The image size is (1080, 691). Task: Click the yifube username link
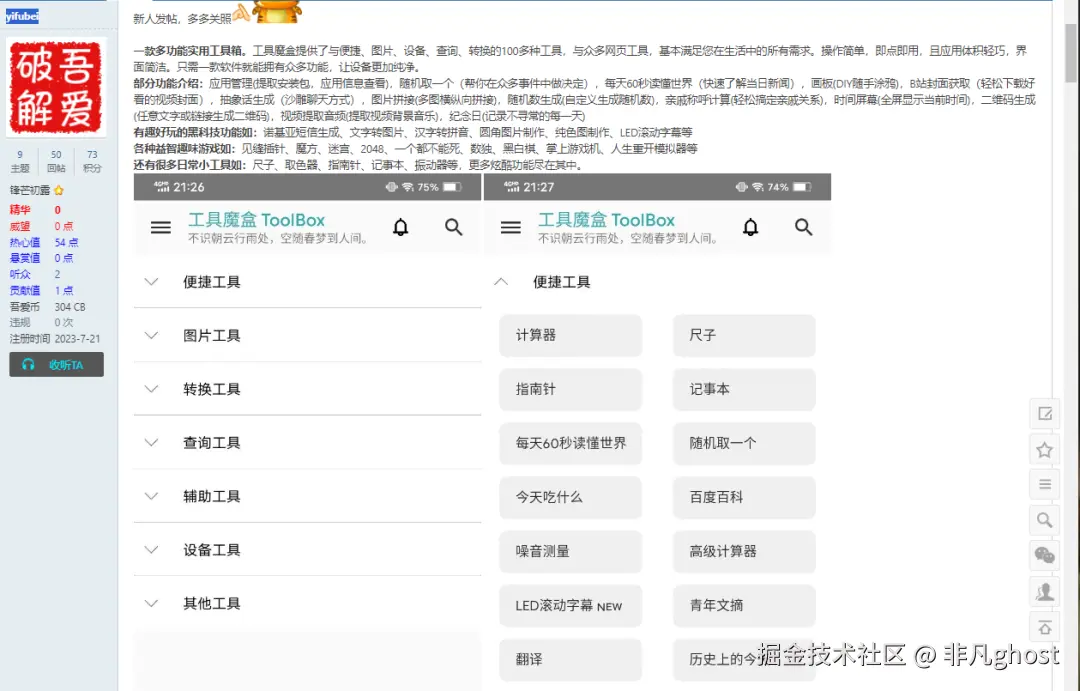pos(22,16)
